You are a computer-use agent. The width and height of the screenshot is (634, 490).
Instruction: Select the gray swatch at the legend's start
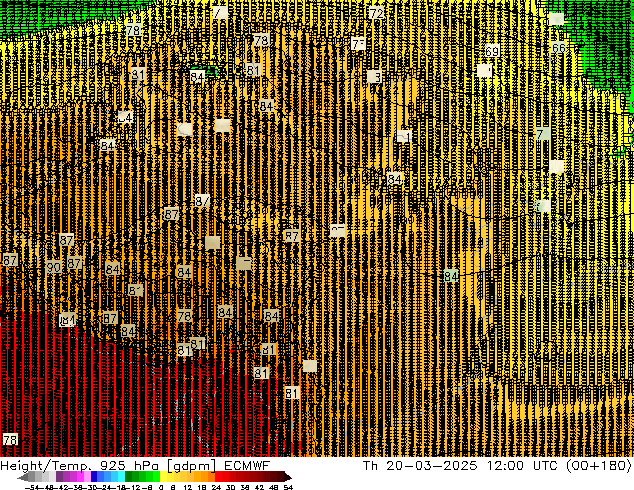(x=32, y=477)
